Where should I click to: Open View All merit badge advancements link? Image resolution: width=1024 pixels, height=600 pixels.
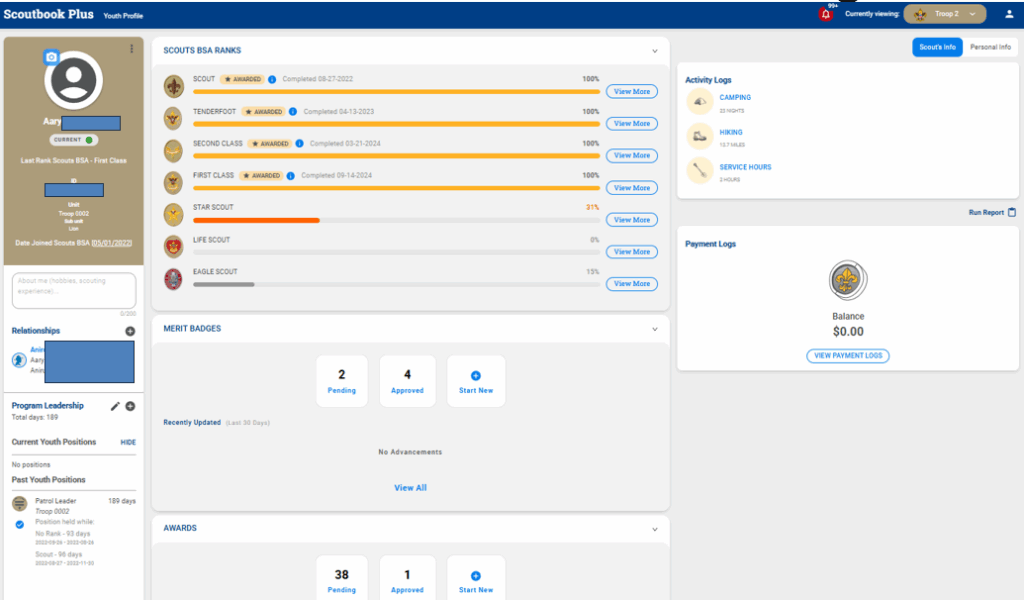410,488
